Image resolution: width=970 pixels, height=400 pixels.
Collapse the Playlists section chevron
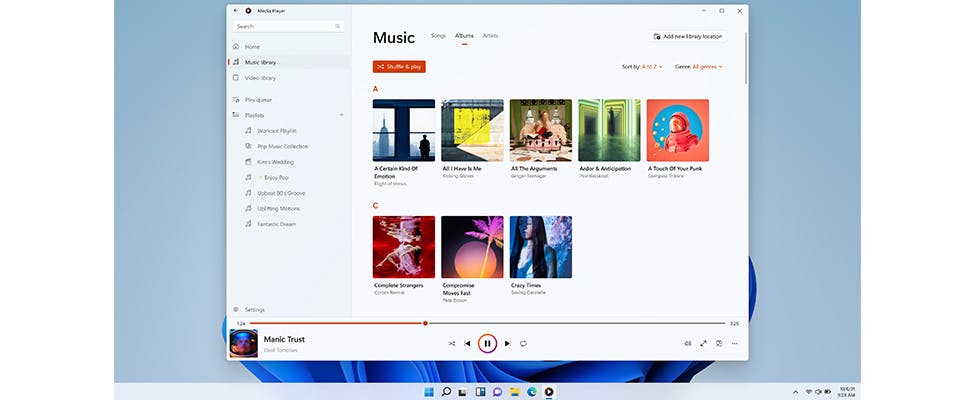click(x=341, y=115)
